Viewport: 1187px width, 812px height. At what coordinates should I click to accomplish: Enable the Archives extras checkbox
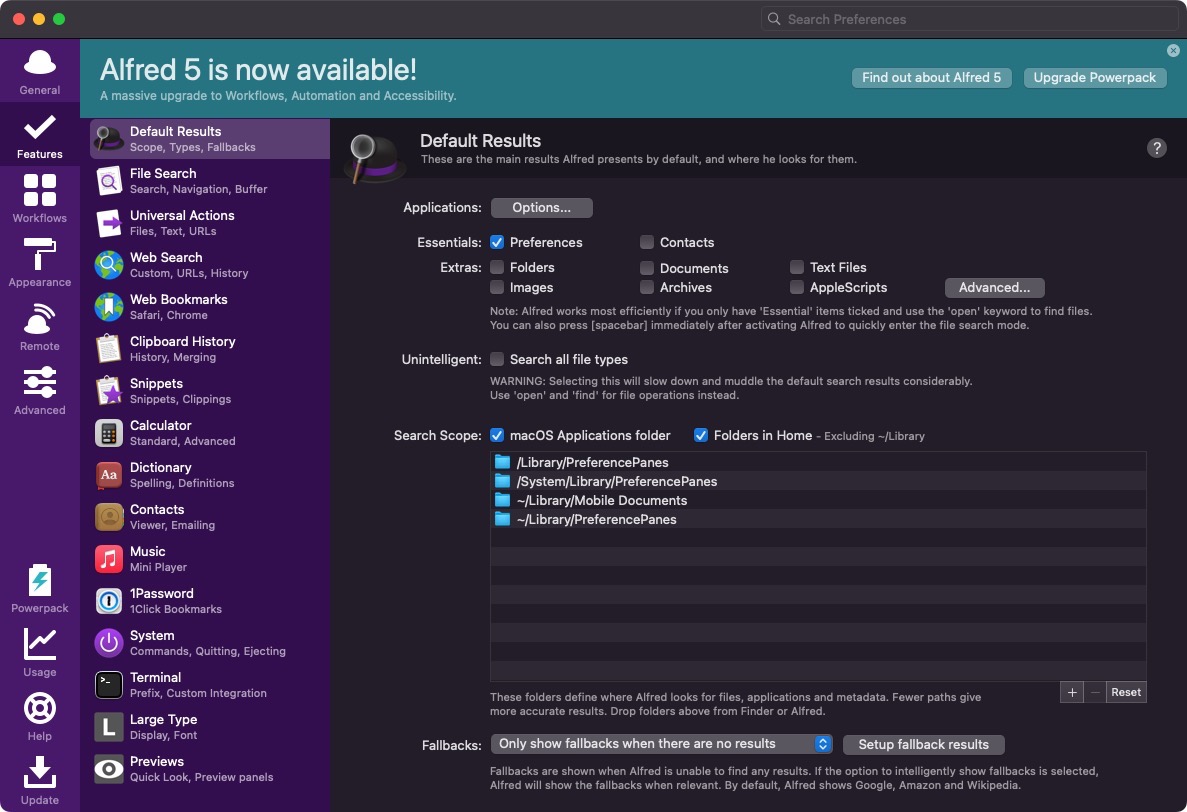point(646,288)
